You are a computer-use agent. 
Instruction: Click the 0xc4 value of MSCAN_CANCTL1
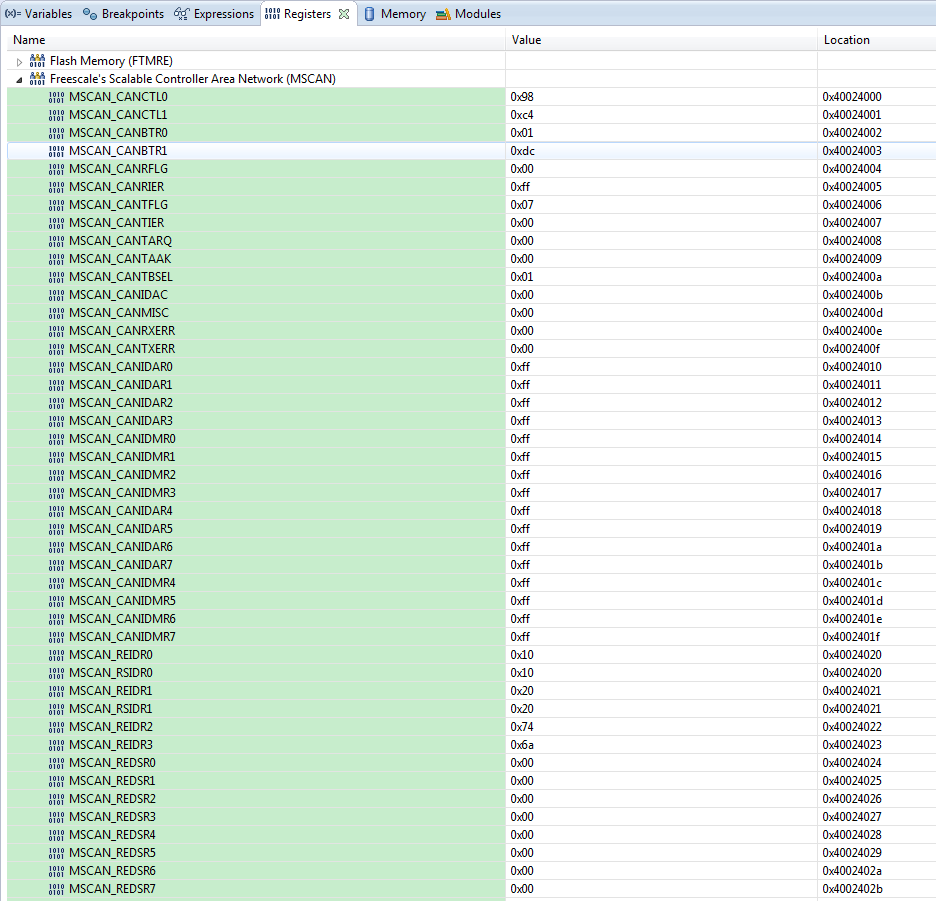(x=522, y=115)
